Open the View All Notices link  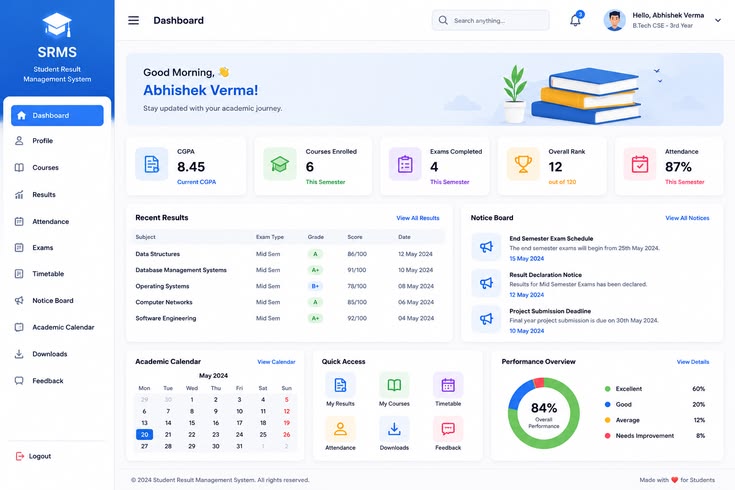(687, 218)
